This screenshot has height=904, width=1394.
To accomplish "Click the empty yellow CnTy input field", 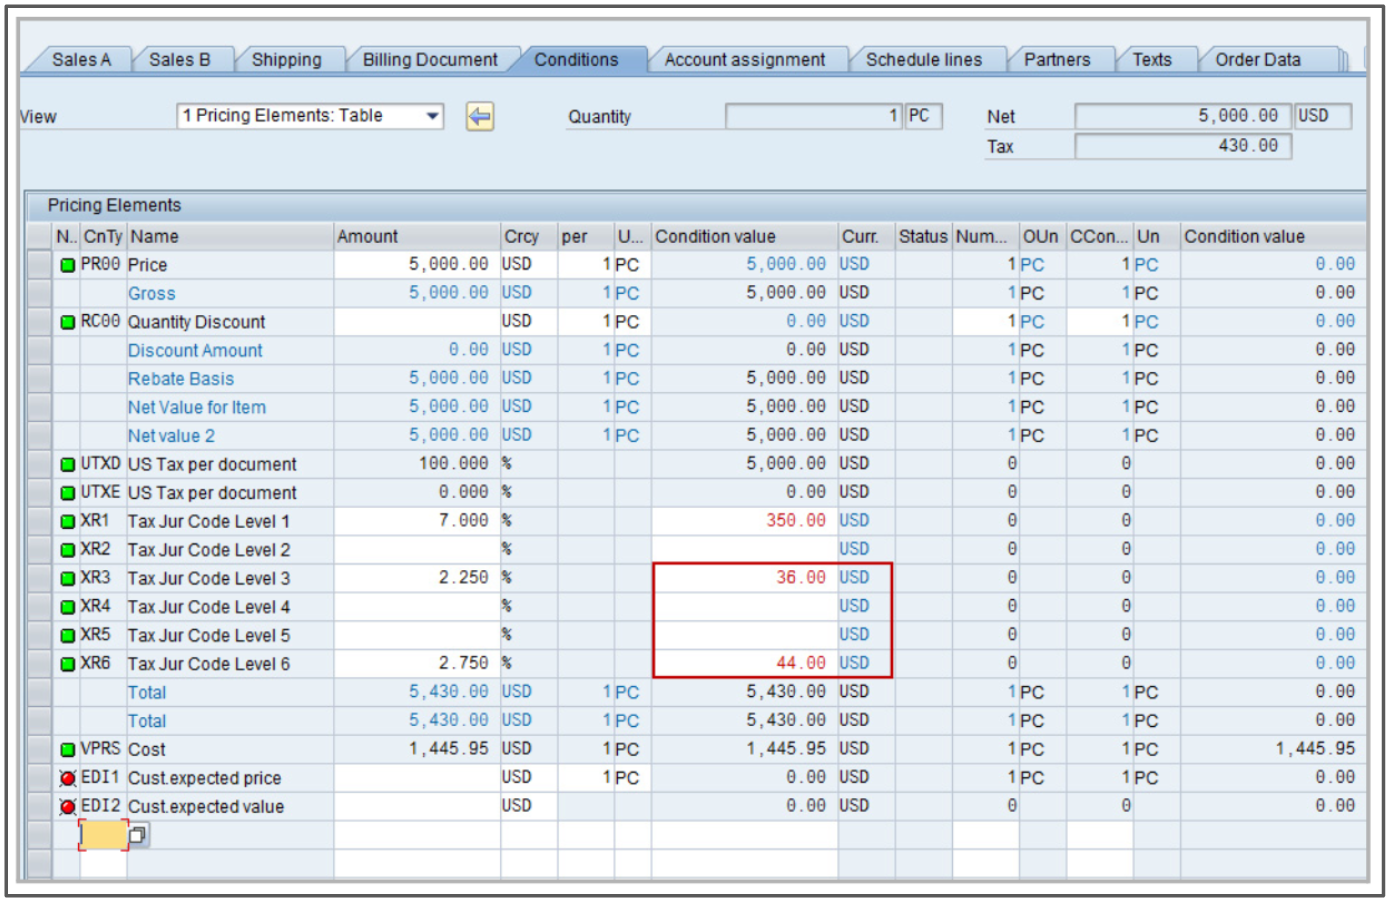I will 103,835.
